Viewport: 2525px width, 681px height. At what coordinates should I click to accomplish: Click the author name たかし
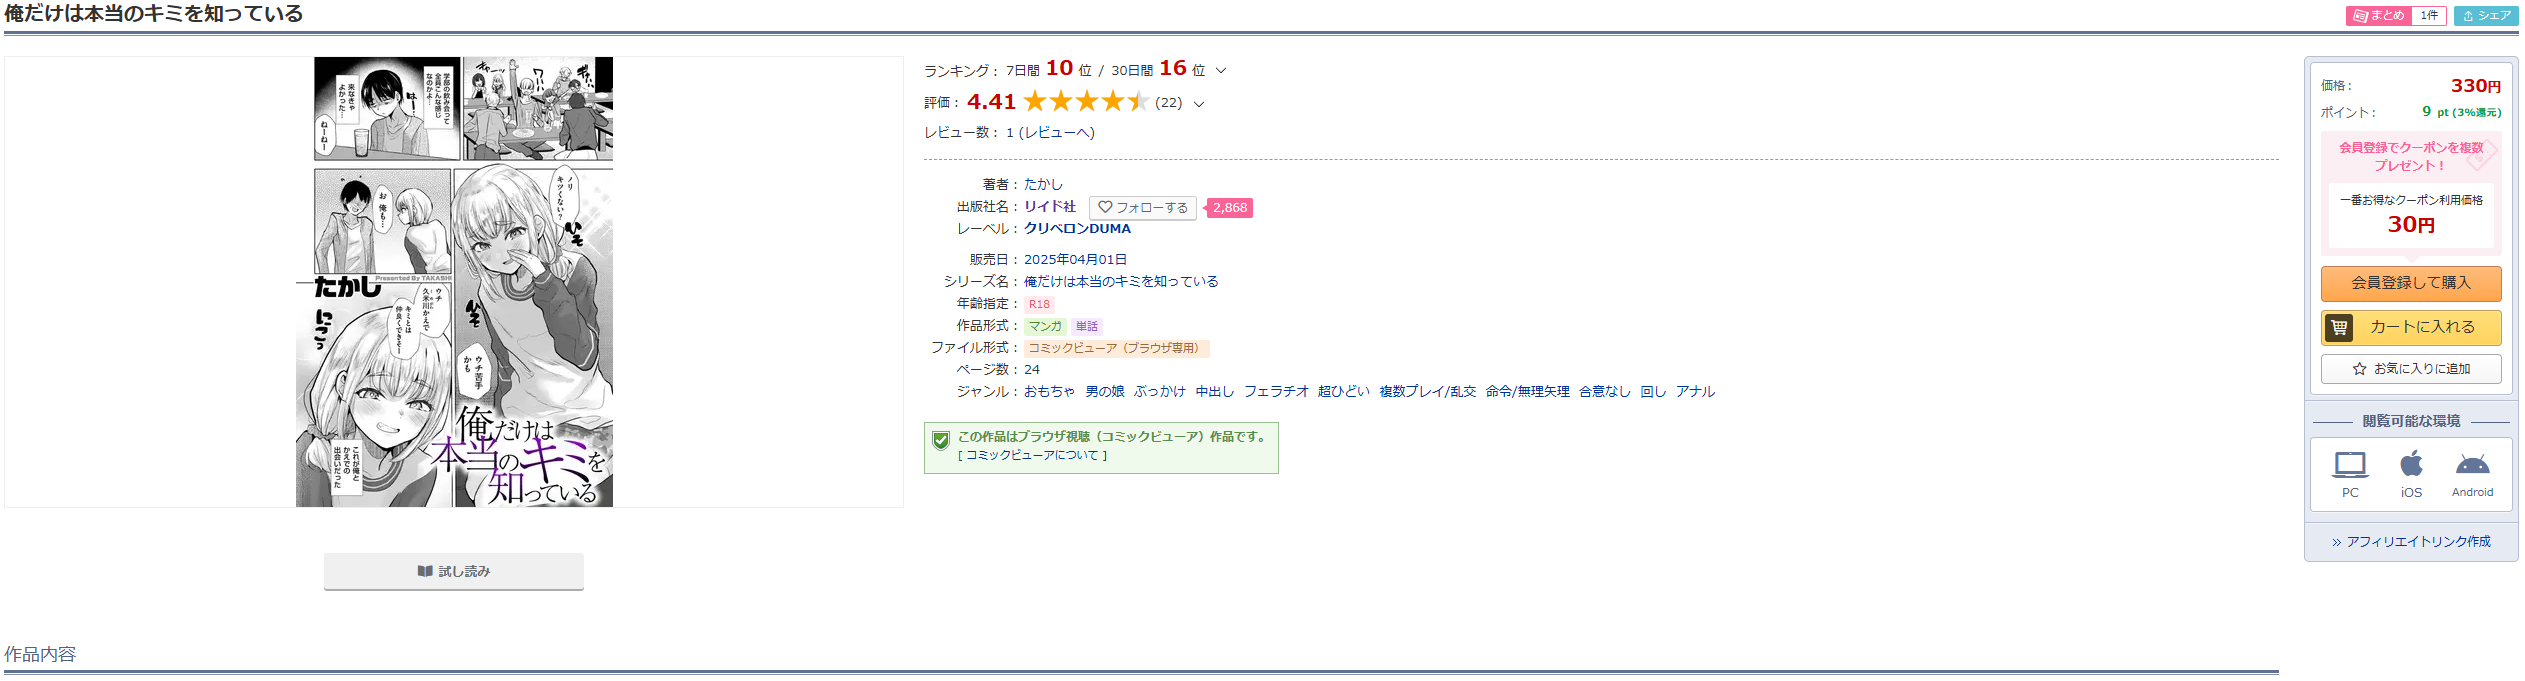pyautogui.click(x=1043, y=184)
